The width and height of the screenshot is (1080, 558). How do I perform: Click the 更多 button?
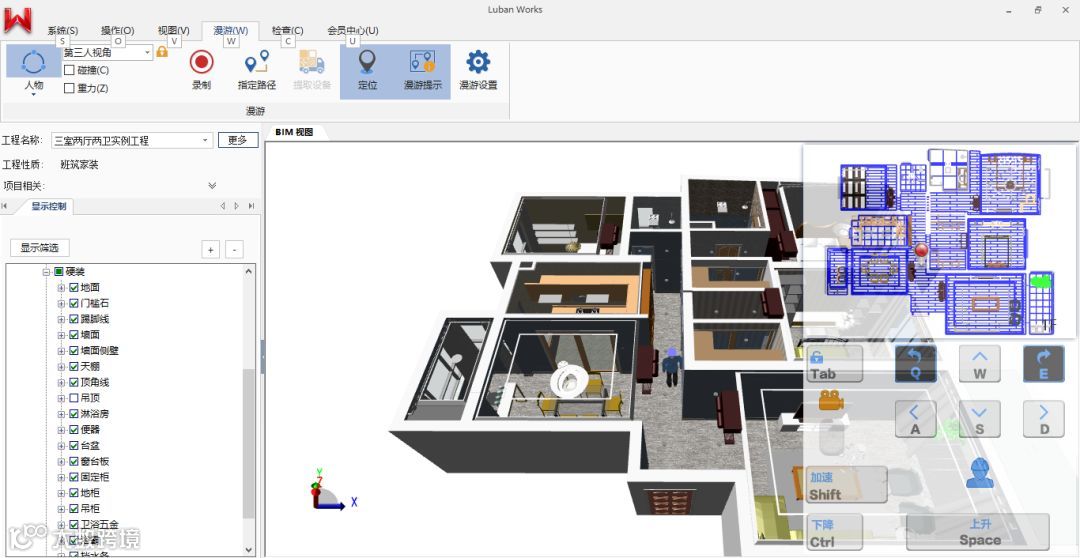pyautogui.click(x=238, y=141)
